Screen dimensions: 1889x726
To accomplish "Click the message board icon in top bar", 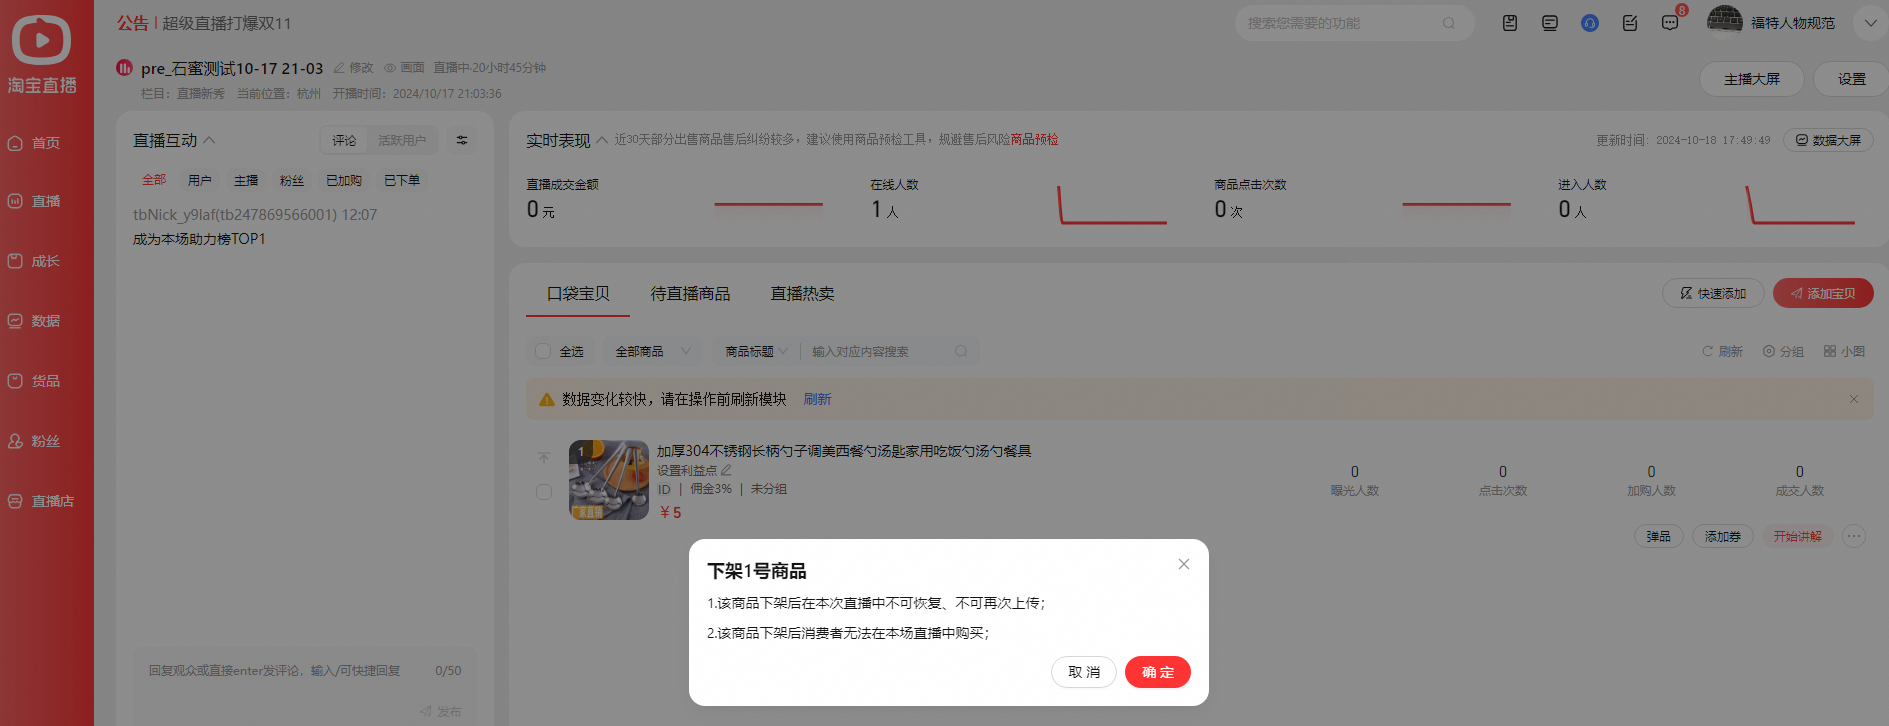I will point(1550,23).
